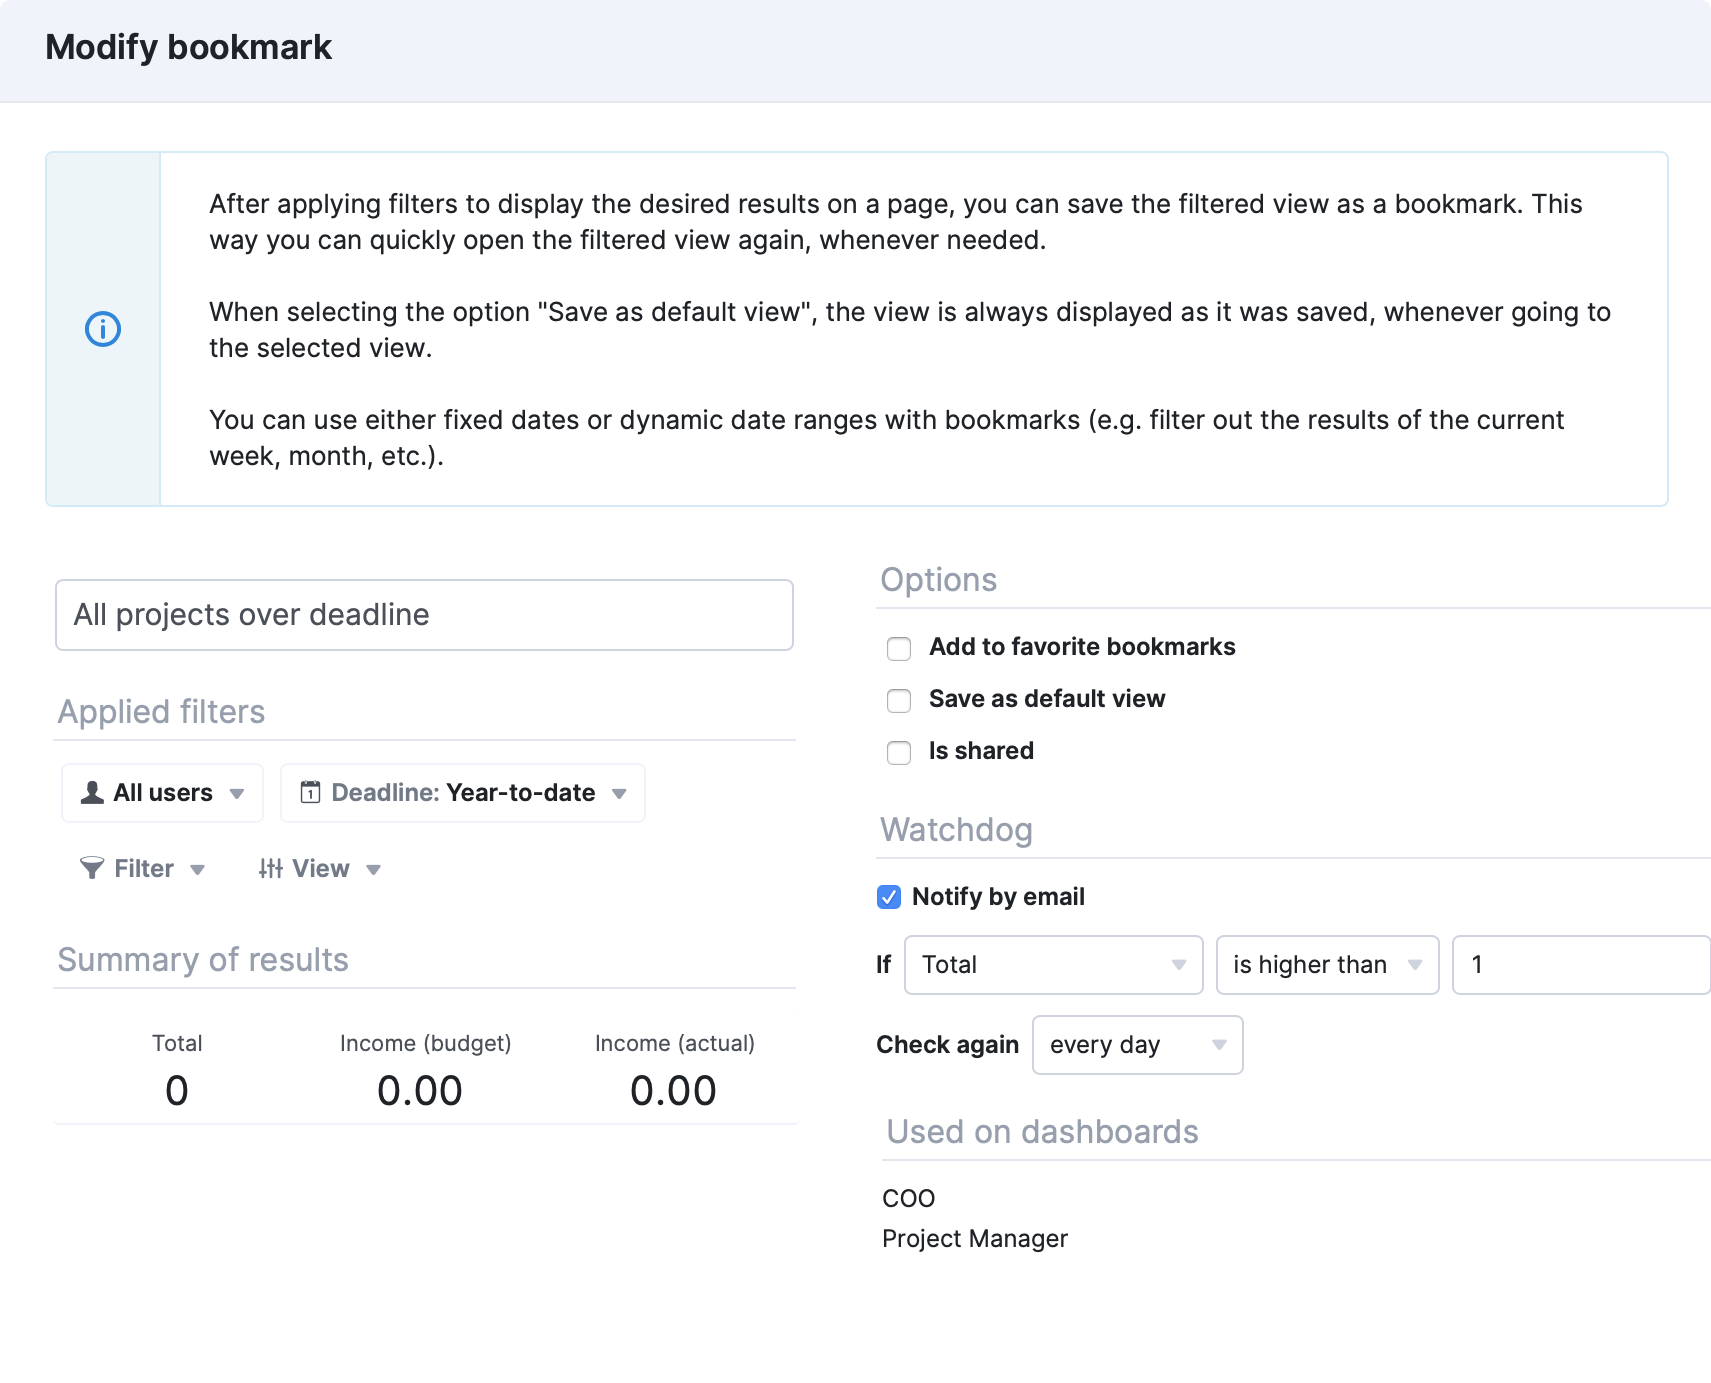Image resolution: width=1711 pixels, height=1383 pixels.
Task: Click the COO dashboard entry
Action: click(x=909, y=1198)
